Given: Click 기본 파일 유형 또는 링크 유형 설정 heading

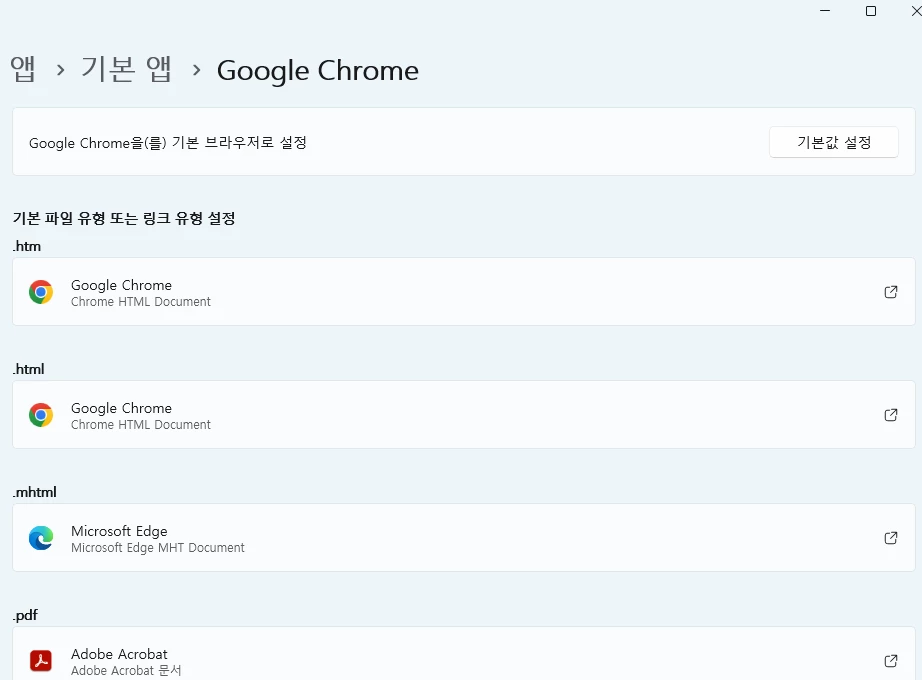Looking at the screenshot, I should pos(124,218).
